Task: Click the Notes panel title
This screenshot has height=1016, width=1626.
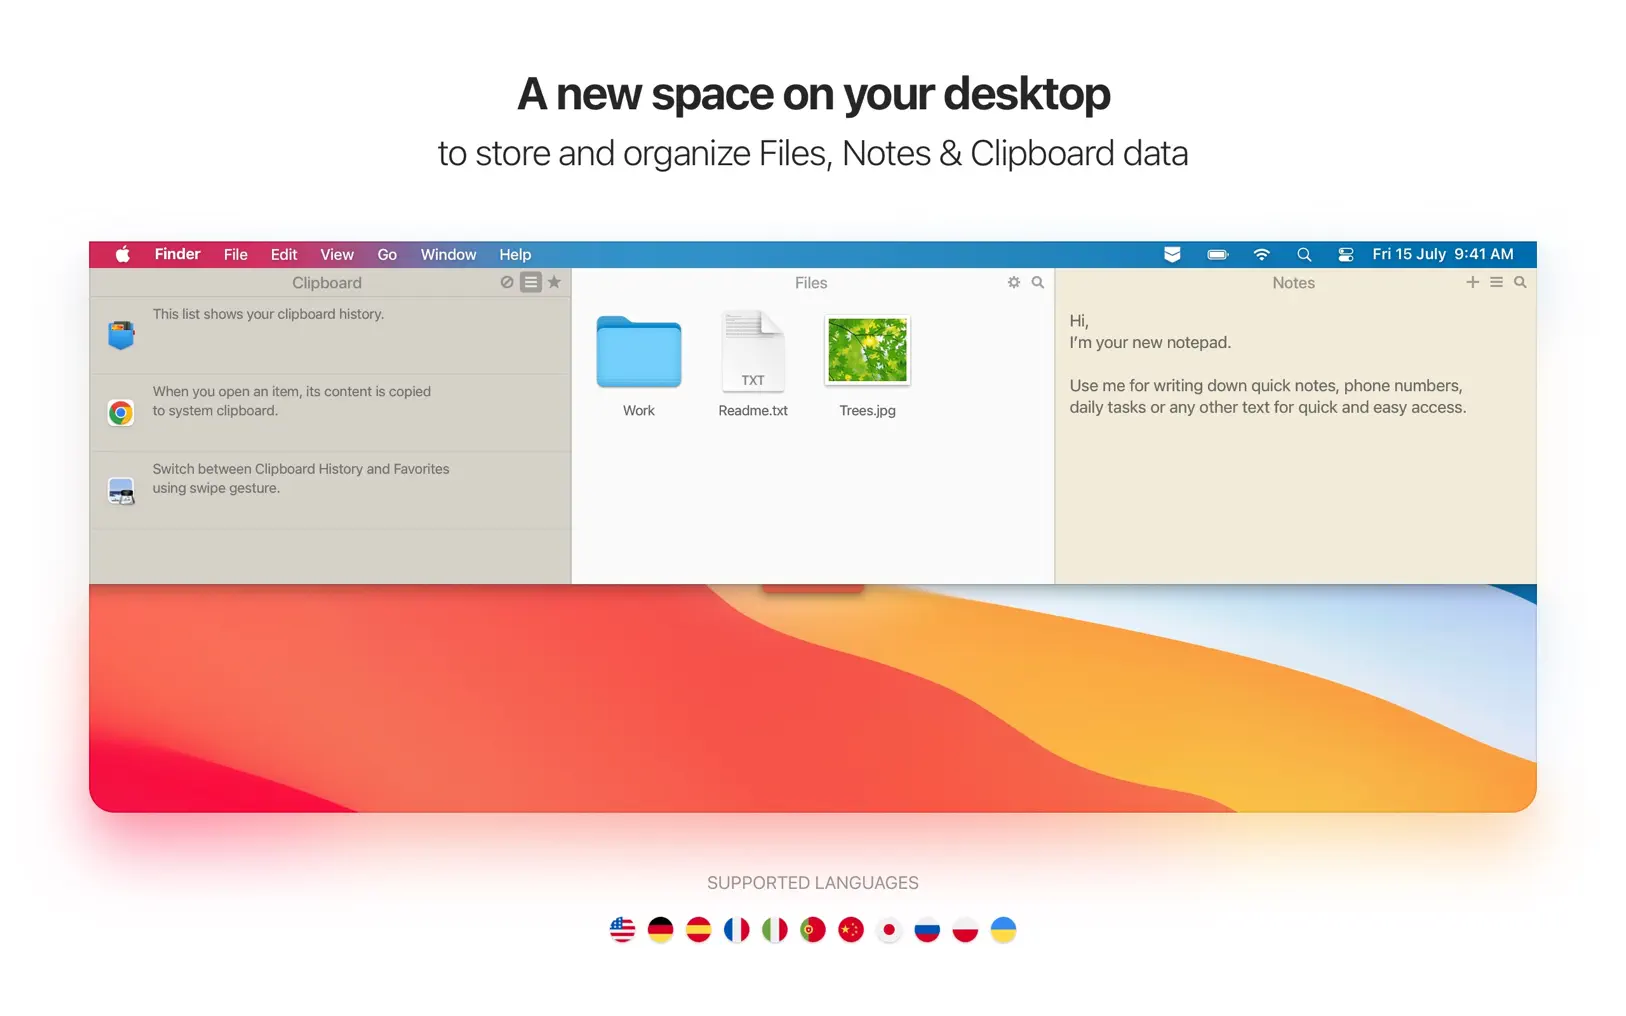Action: coord(1293,283)
